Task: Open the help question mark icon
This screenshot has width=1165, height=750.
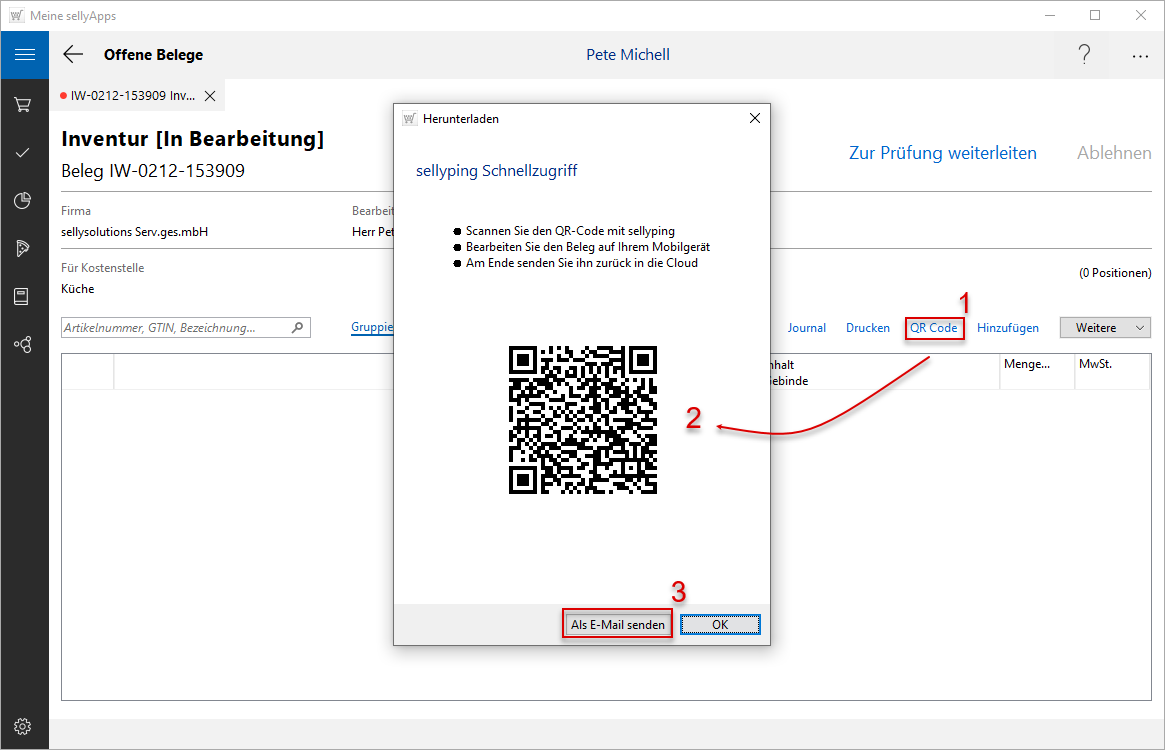Action: click(1084, 55)
